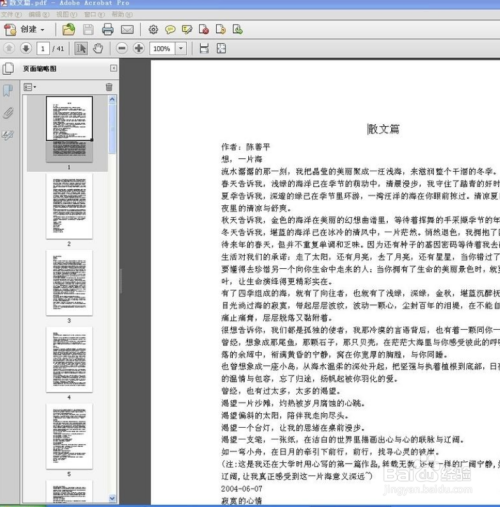Add a sticky note comment bubble
Image resolution: width=500 pixels, height=507 pixels.
click(x=170, y=30)
